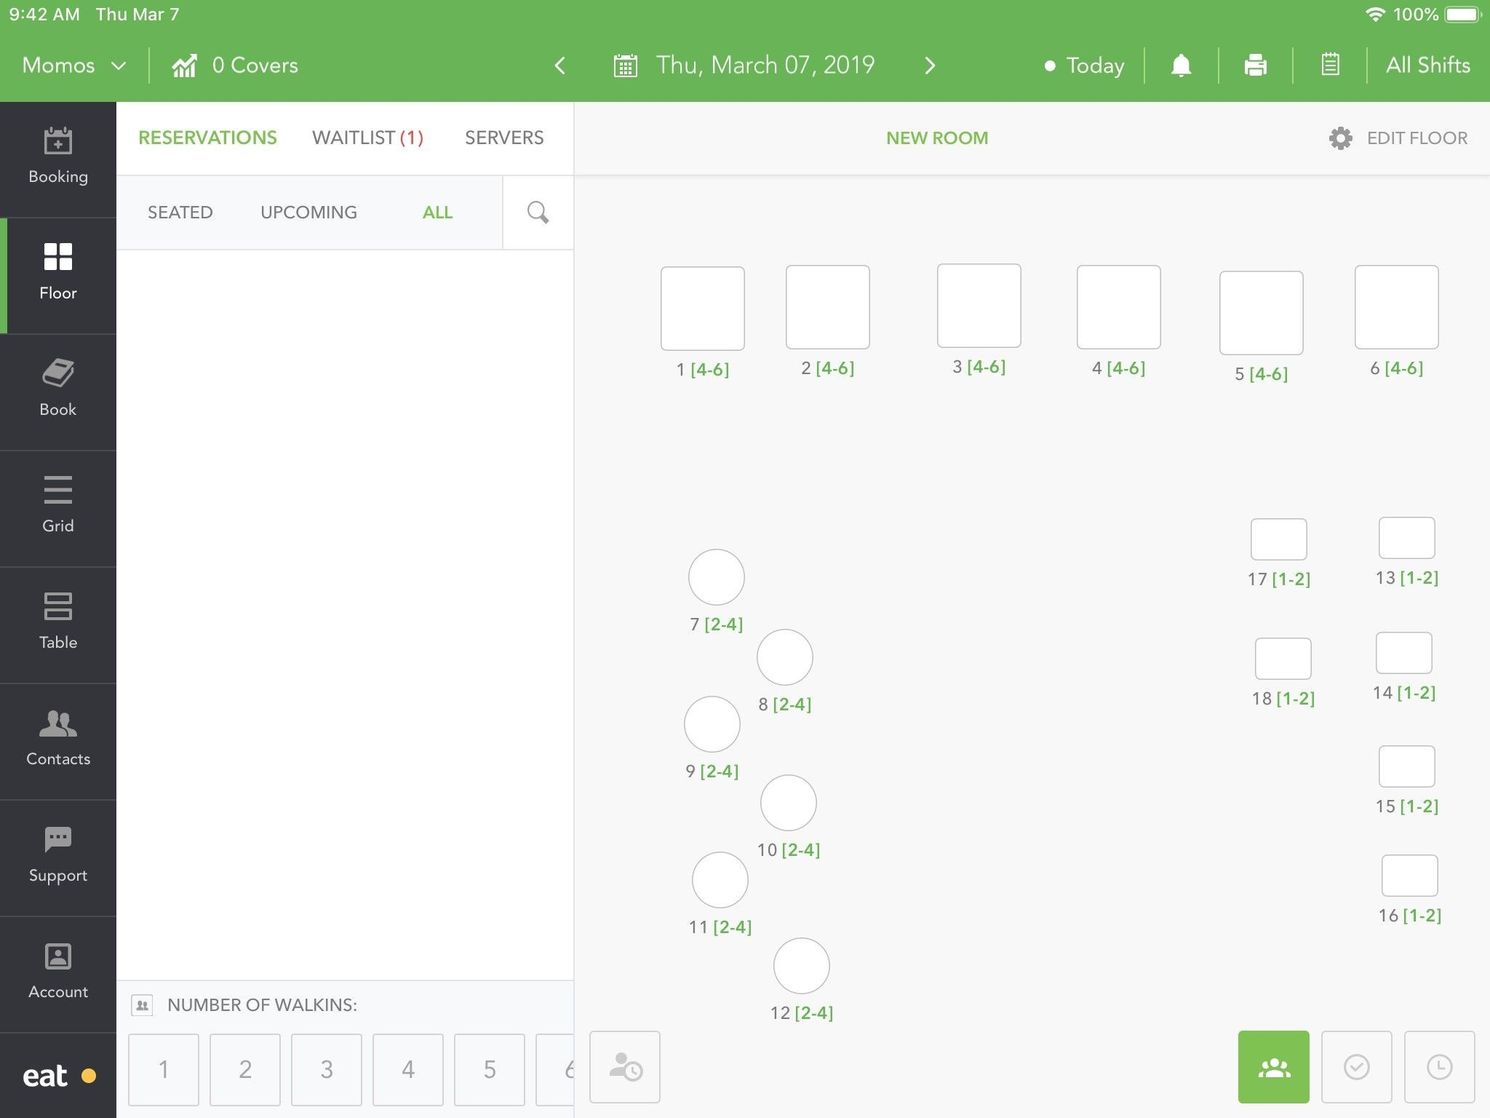Screen dimensions: 1490x1118
Task: Add a walk-in of 3 guests
Action: click(x=327, y=1070)
